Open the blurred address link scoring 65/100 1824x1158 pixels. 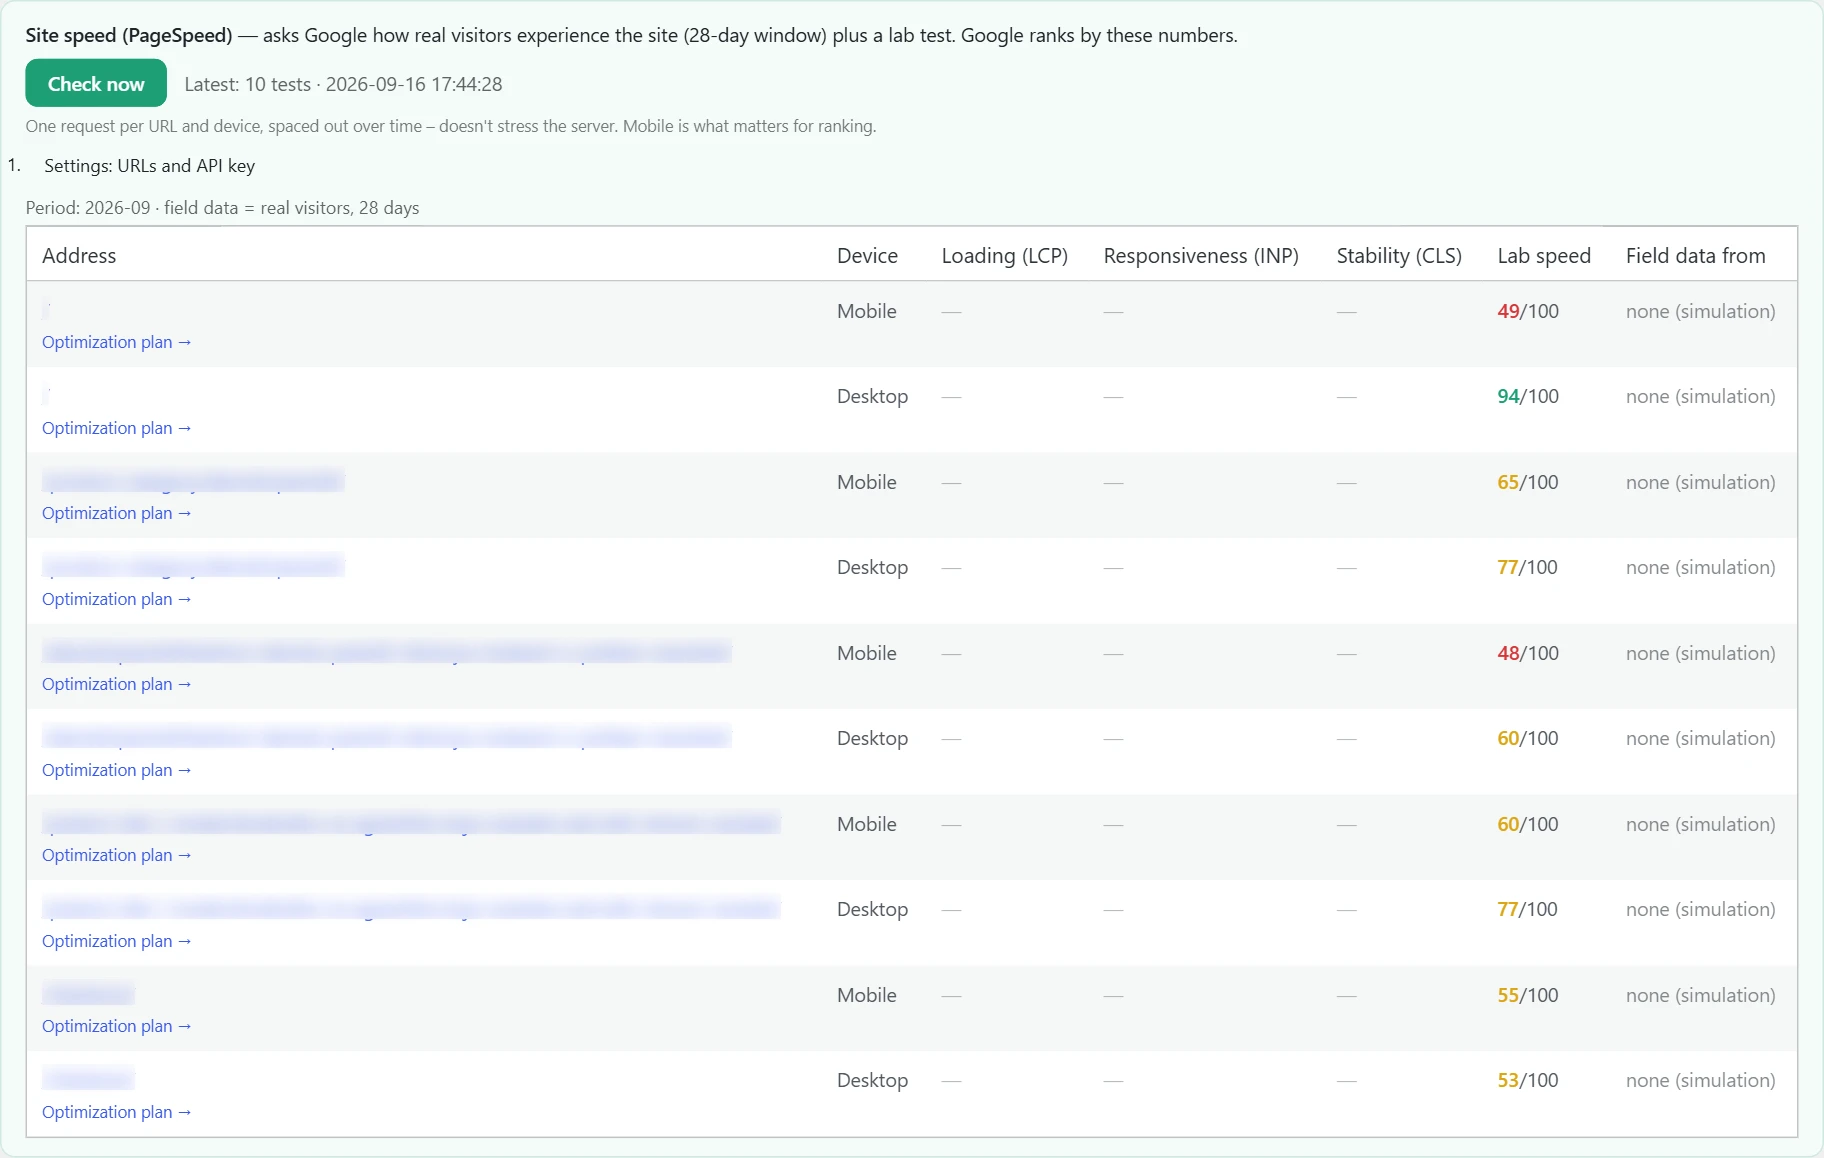click(193, 482)
